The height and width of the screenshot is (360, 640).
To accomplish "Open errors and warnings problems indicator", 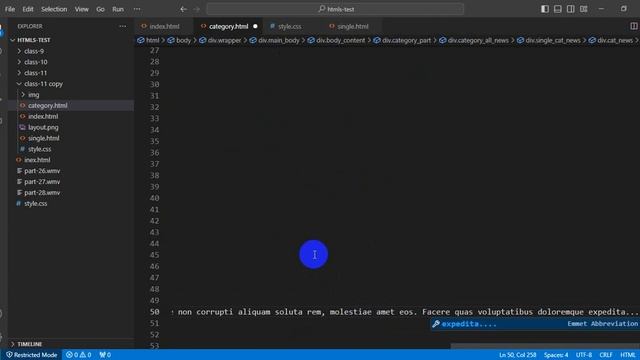I will [79, 355].
